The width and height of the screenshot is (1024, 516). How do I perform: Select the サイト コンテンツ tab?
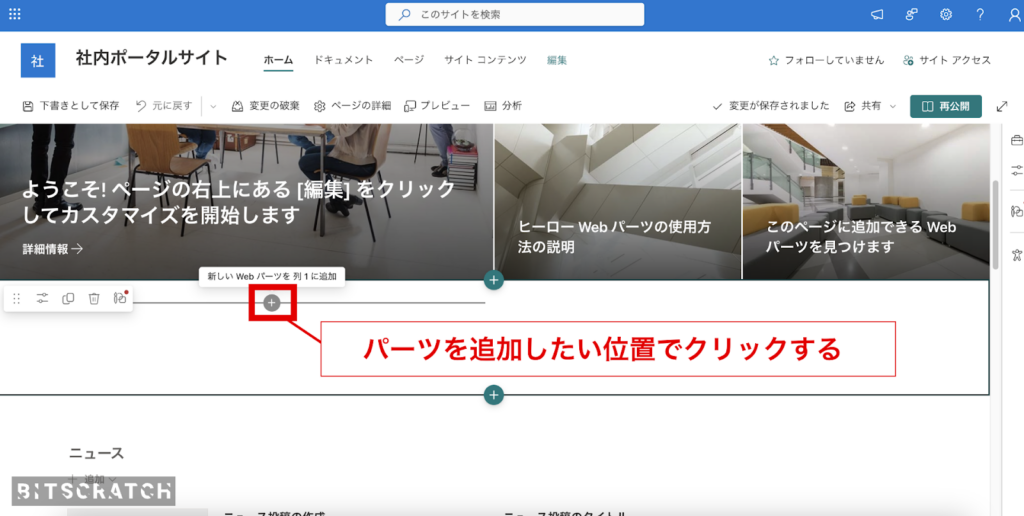click(x=485, y=60)
